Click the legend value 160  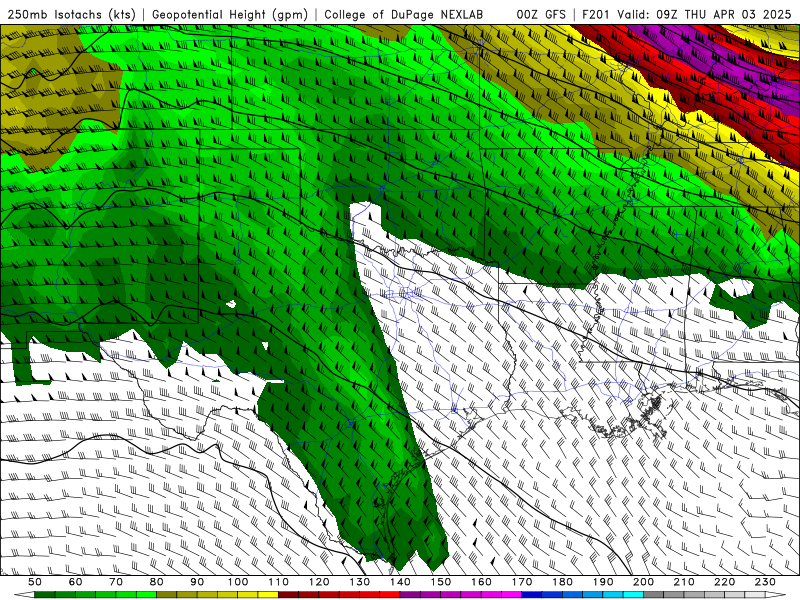(481, 582)
